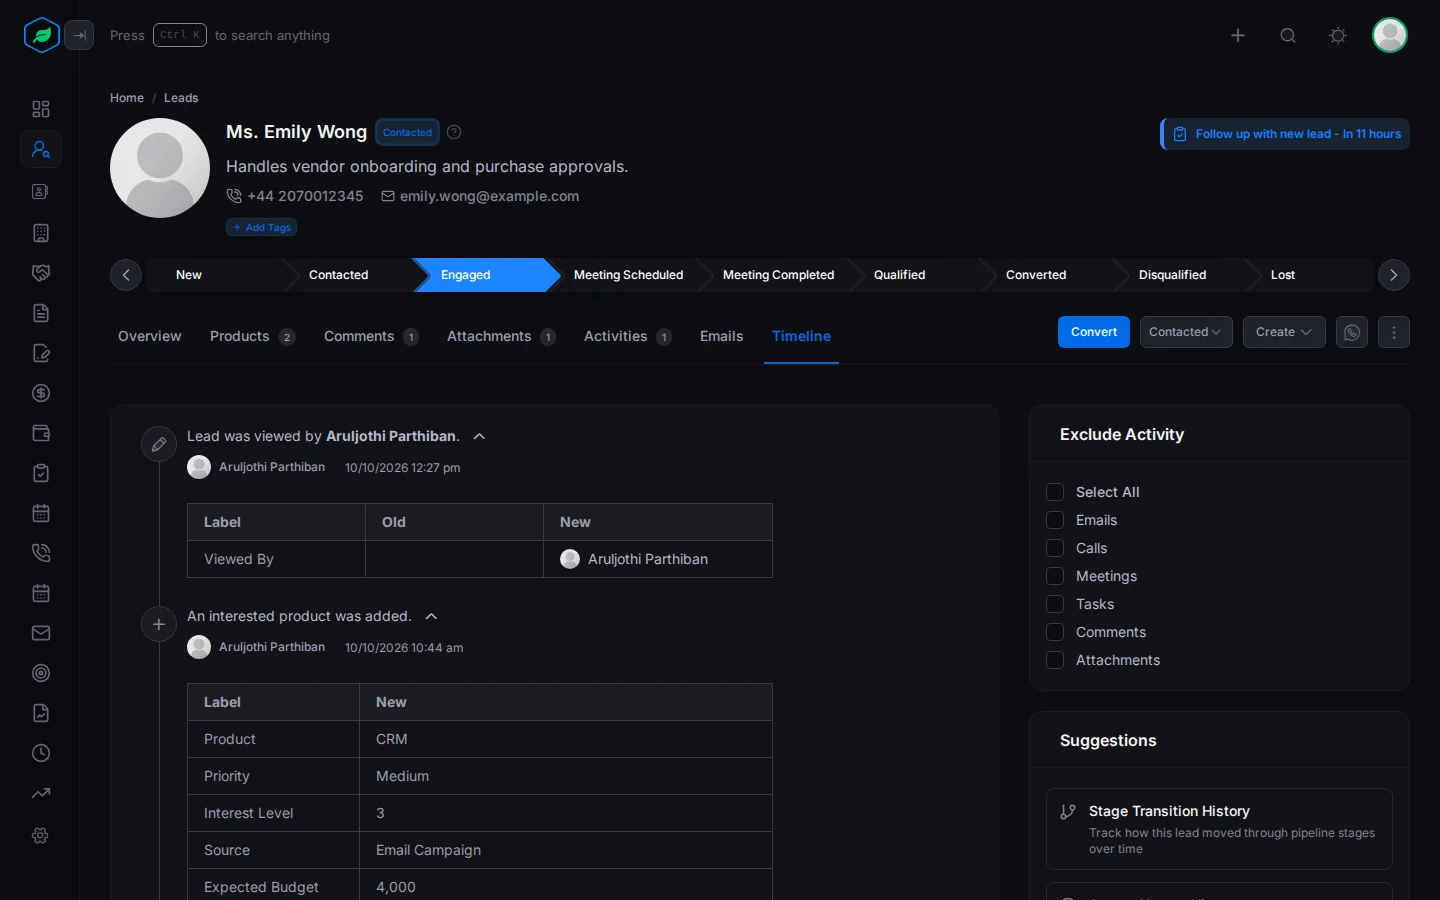
Task: Enable the Emails exclude checkbox
Action: (x=1055, y=520)
